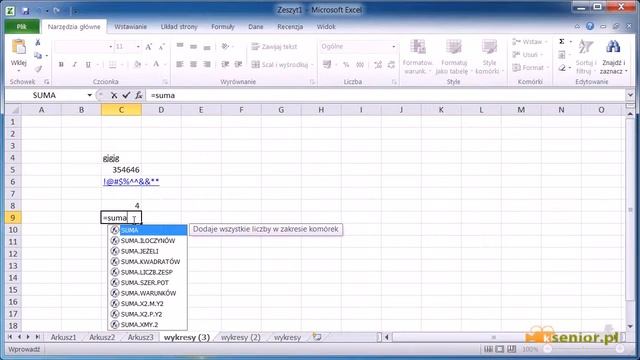Select SUMA.JEŻELI from autocomplete list
The height and width of the screenshot is (360, 640).
pos(148,251)
